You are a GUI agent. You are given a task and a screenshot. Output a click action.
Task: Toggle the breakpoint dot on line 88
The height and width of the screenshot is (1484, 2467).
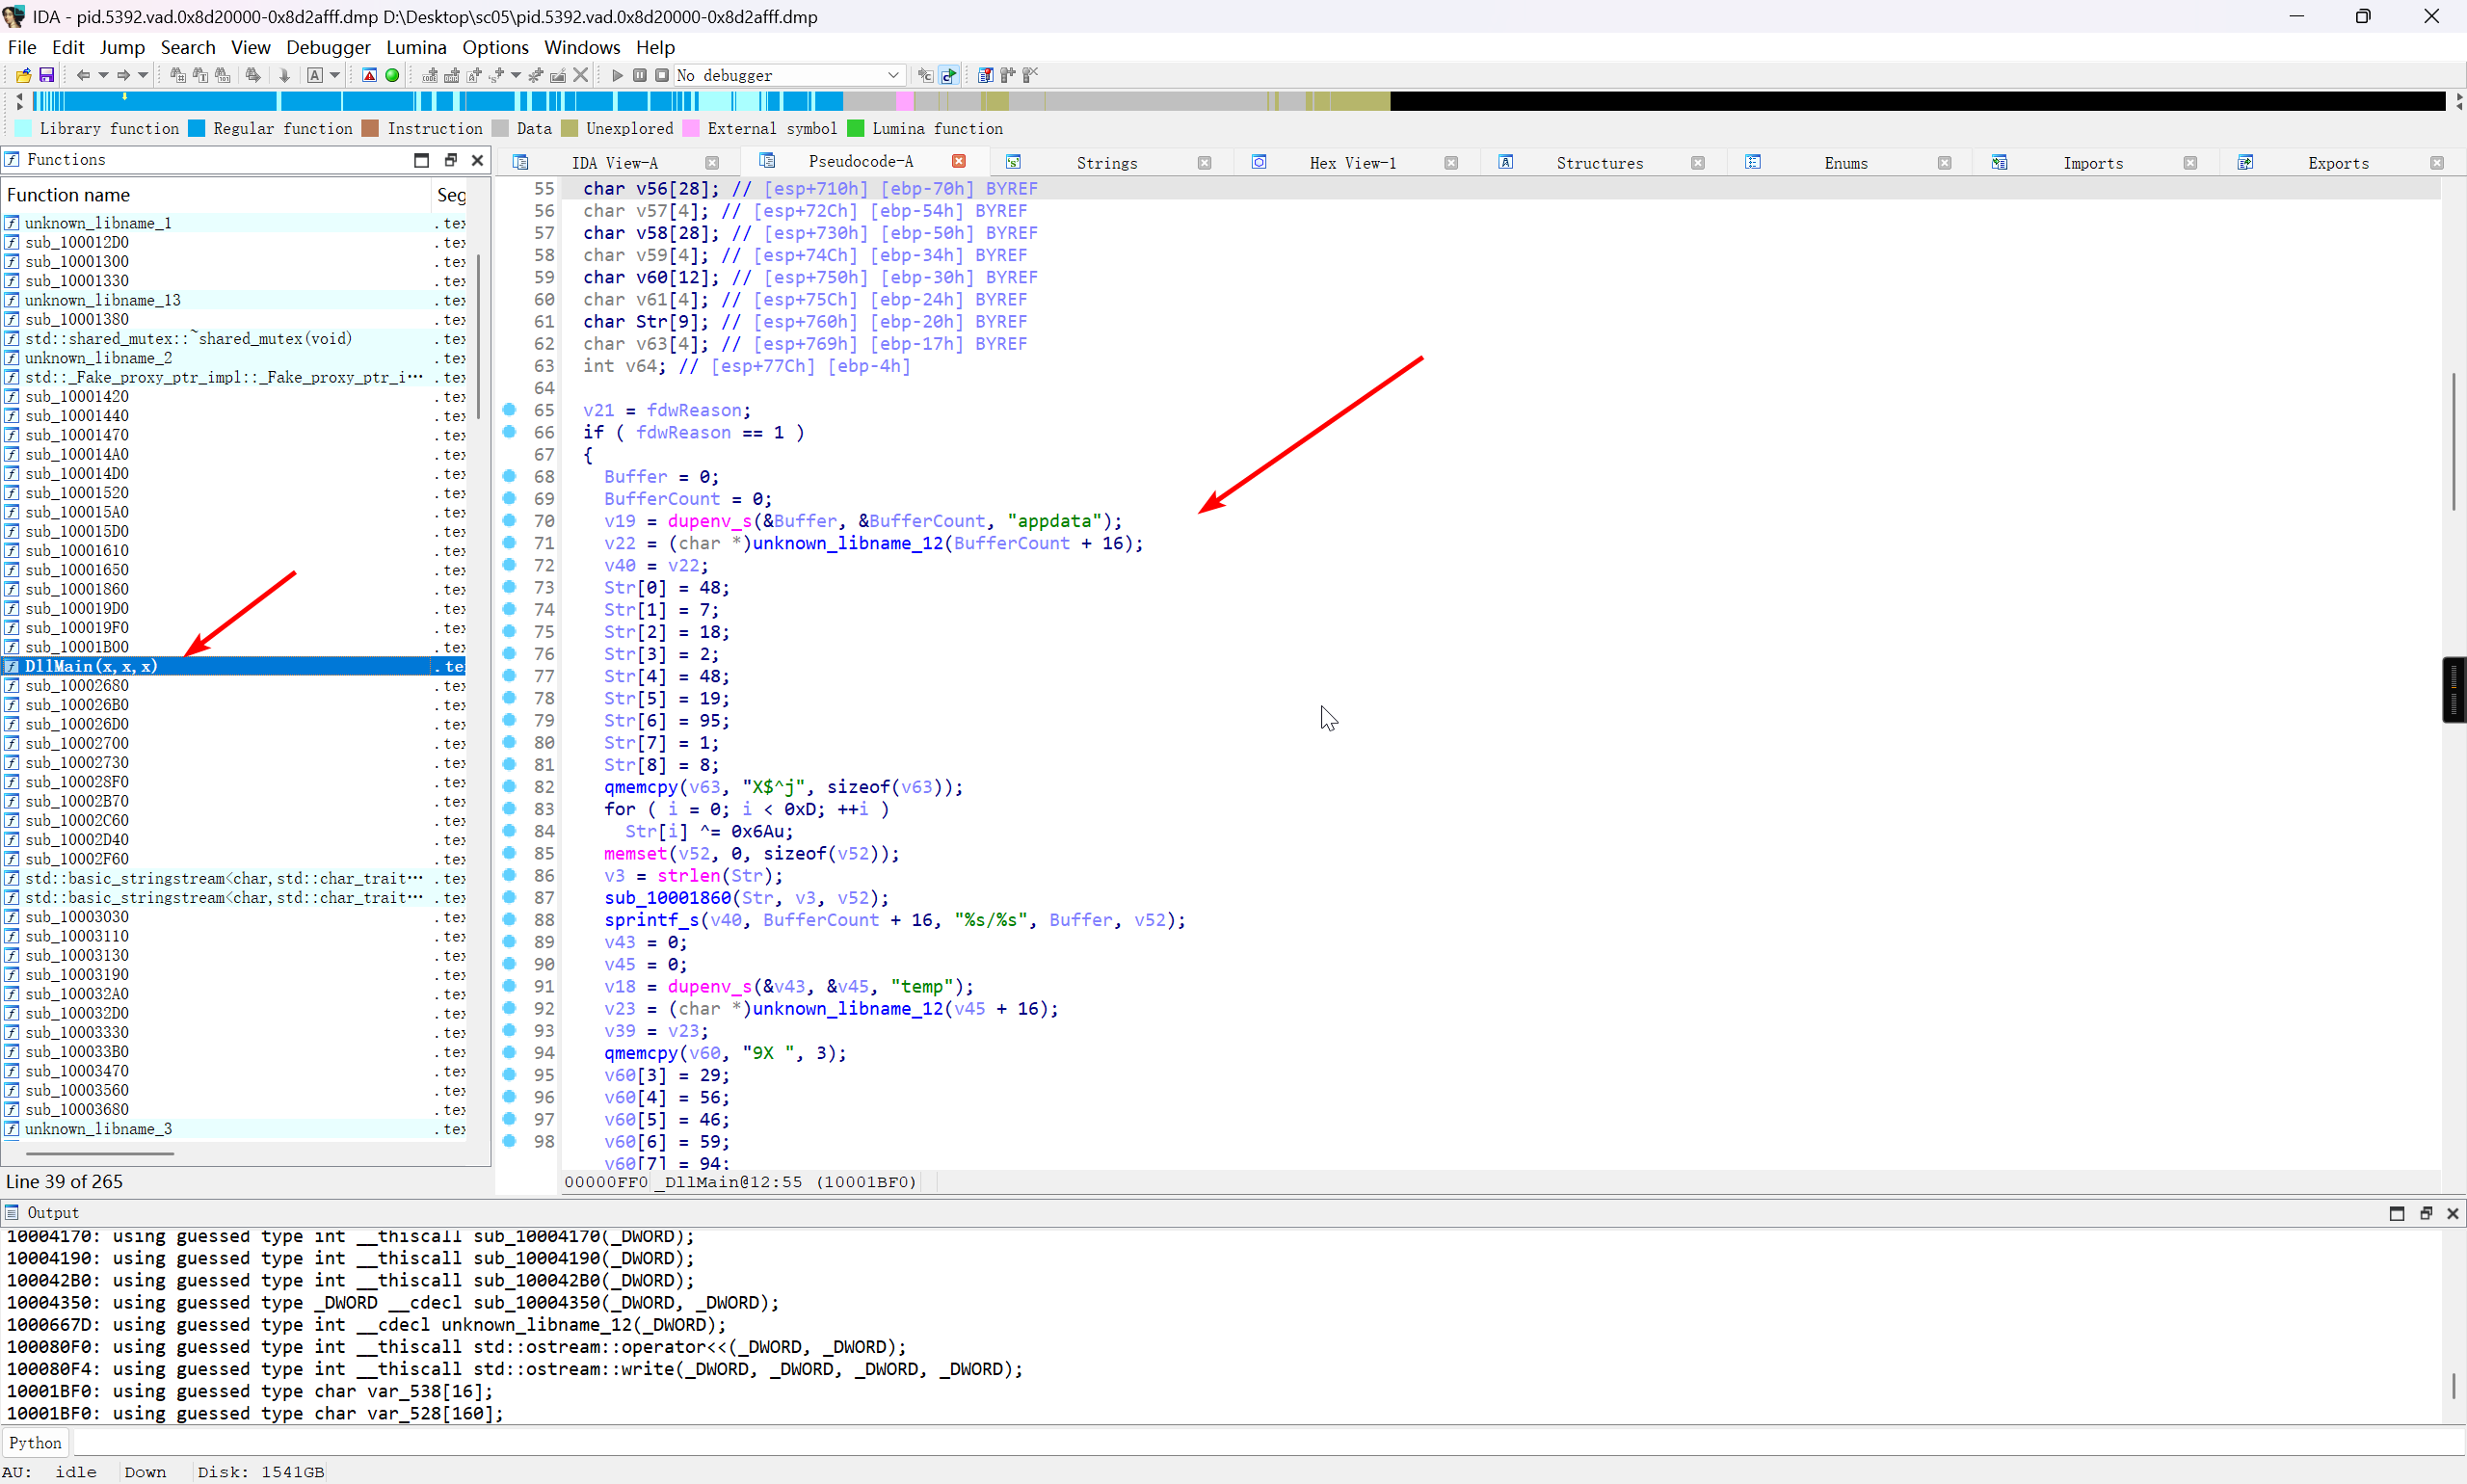(x=509, y=919)
